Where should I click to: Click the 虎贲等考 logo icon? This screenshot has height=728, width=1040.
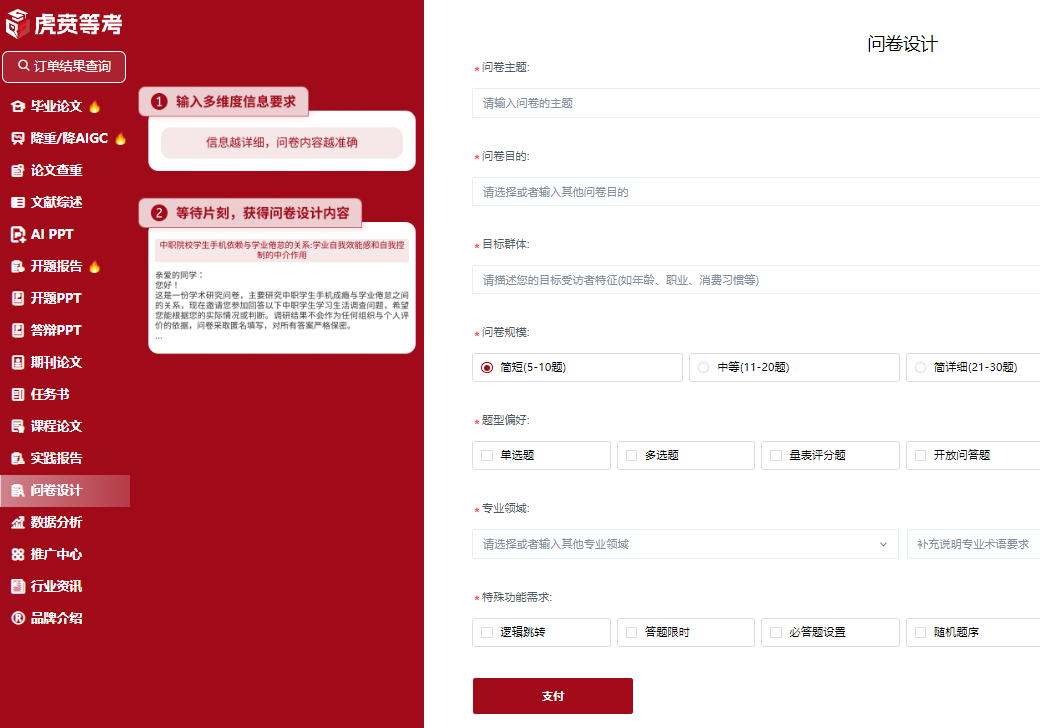pyautogui.click(x=17, y=24)
